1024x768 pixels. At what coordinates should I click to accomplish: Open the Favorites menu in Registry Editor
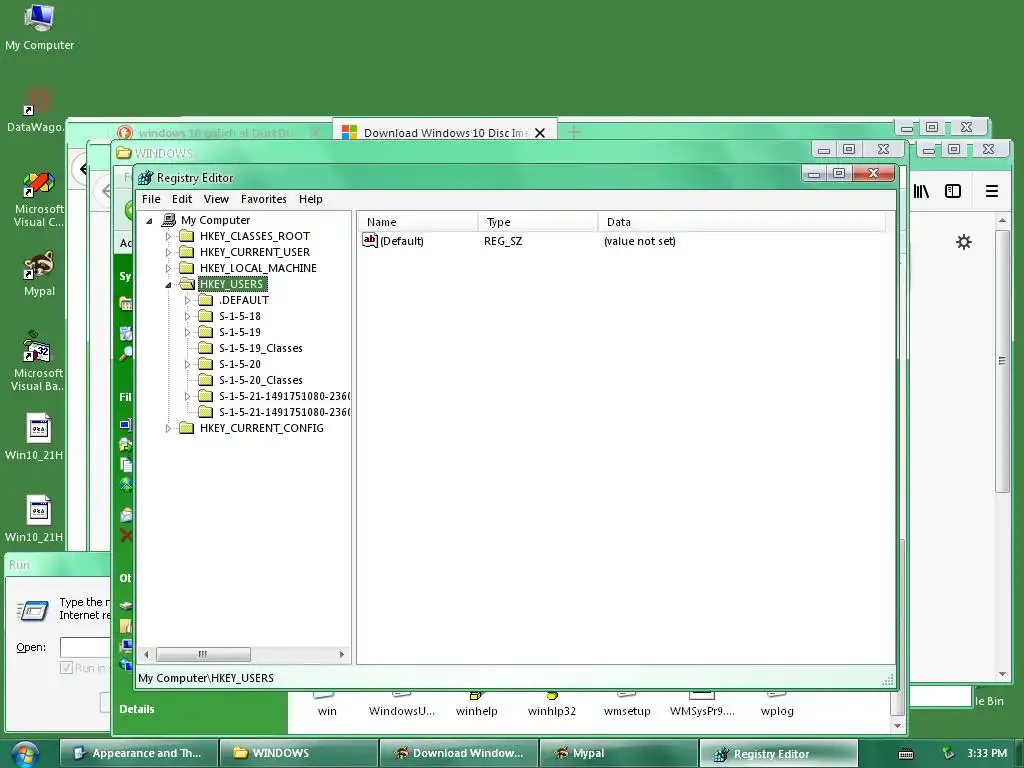264,199
